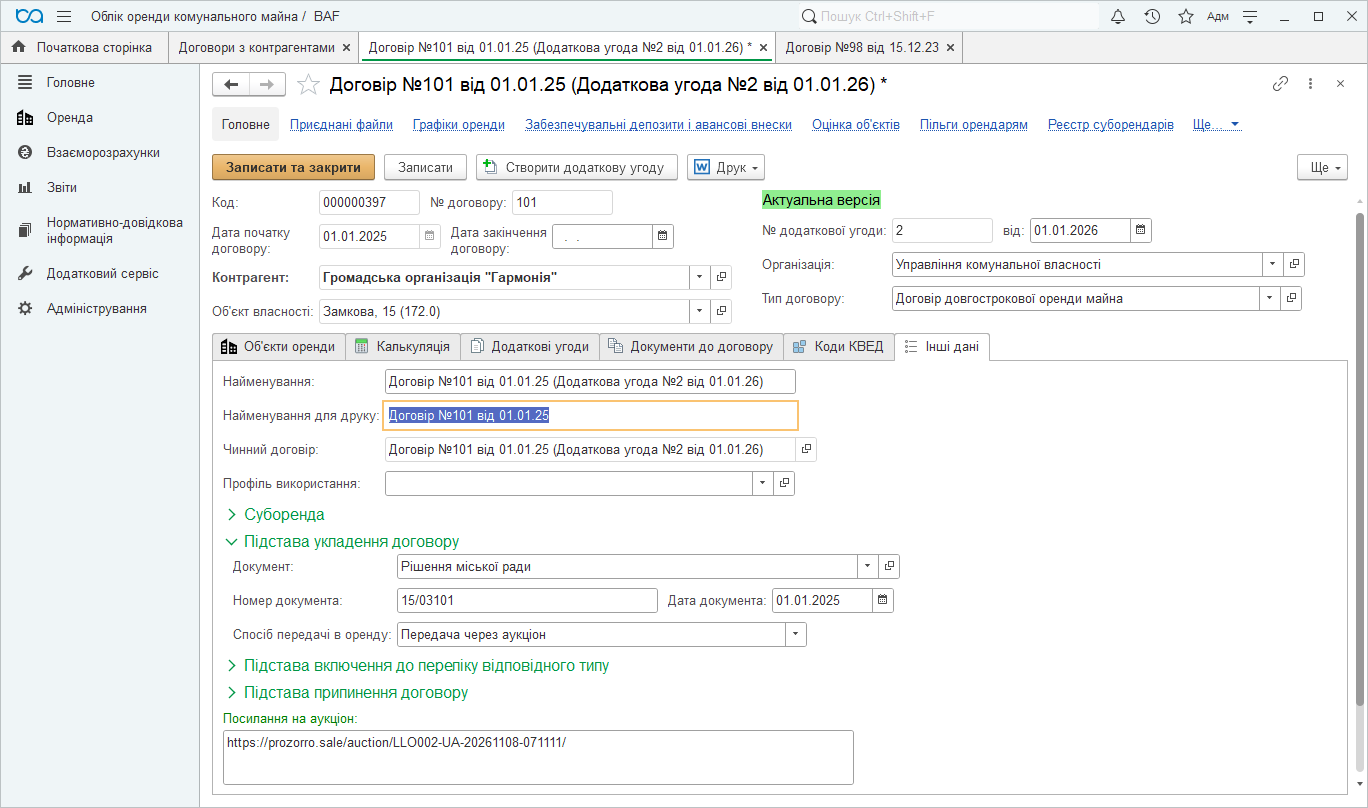Click the notifications bell icon
1368x808 pixels.
(1118, 16)
